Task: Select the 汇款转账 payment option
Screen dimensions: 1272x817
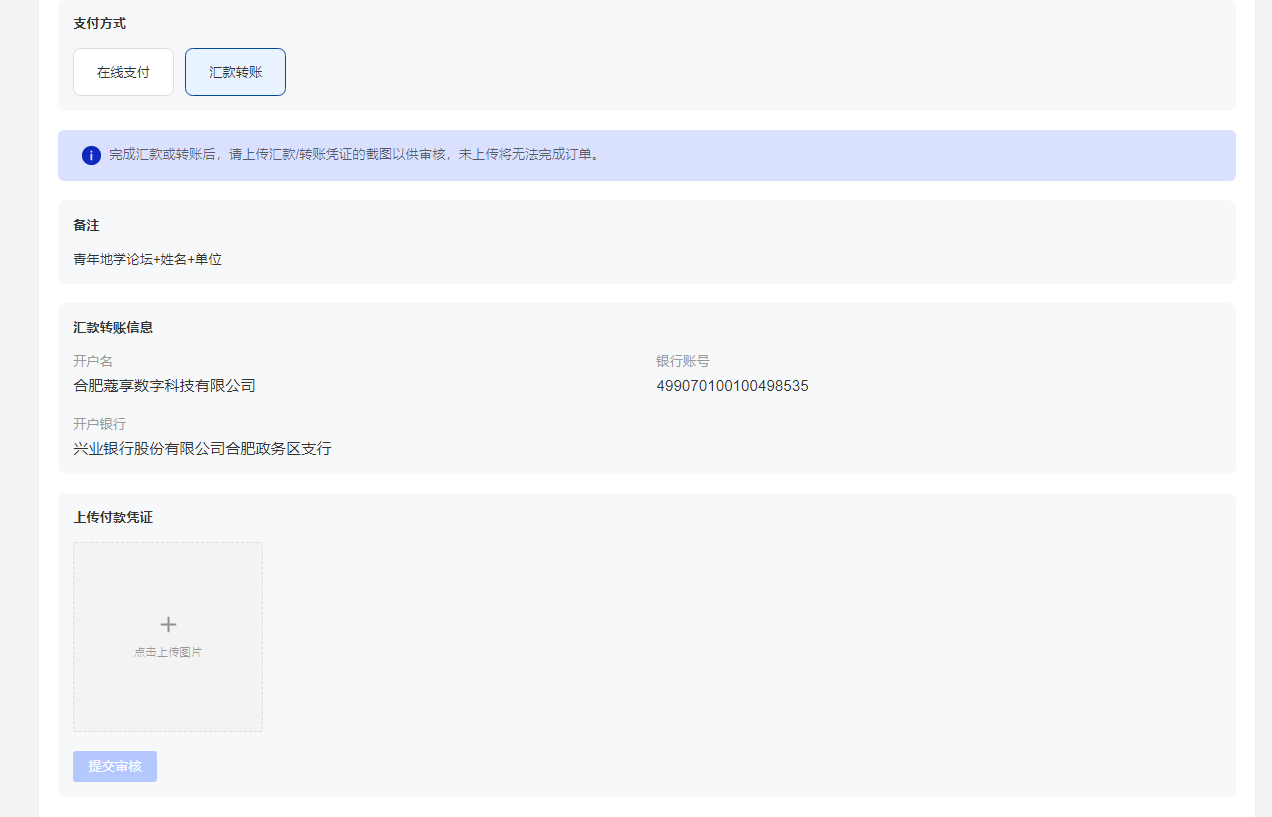Action: pos(235,72)
